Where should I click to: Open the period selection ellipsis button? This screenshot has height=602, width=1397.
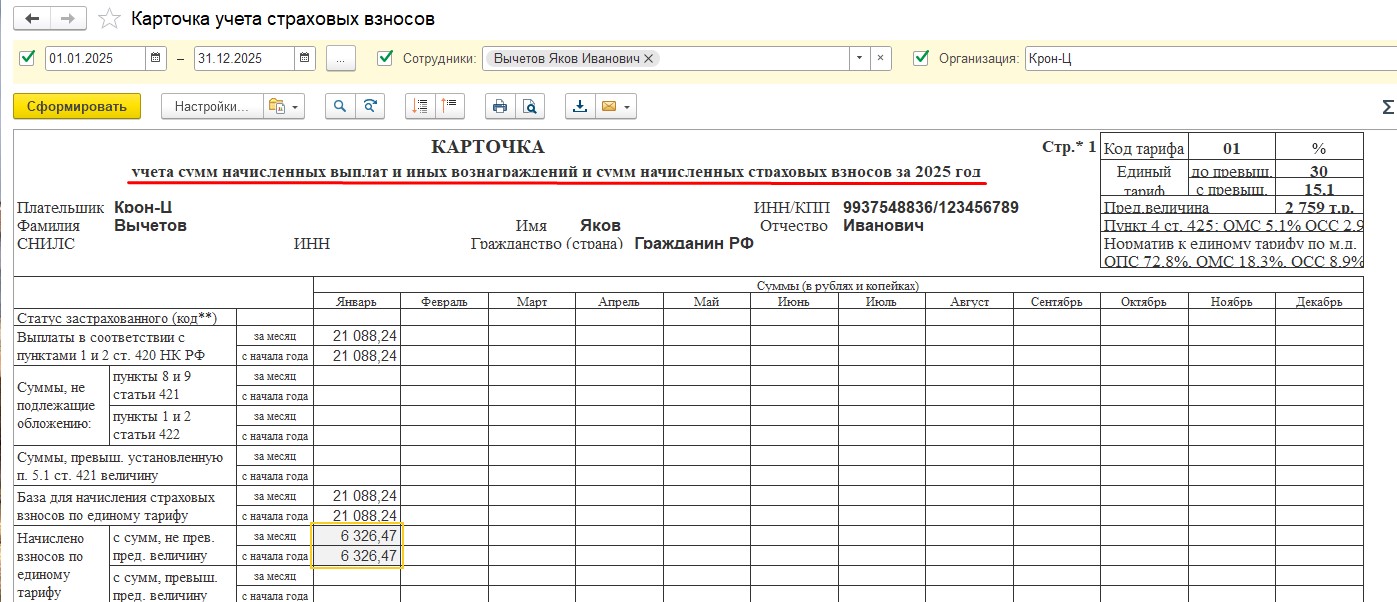point(340,59)
